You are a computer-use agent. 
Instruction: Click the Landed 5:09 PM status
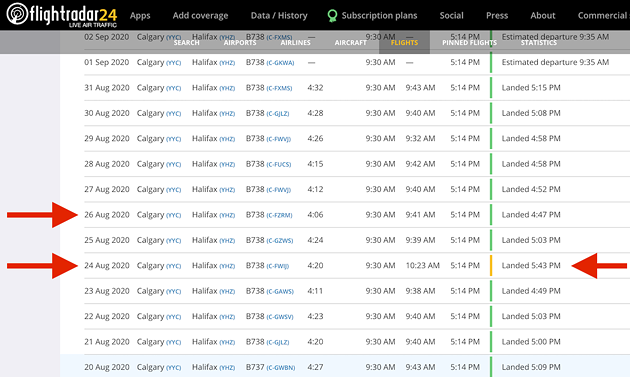click(x=531, y=367)
